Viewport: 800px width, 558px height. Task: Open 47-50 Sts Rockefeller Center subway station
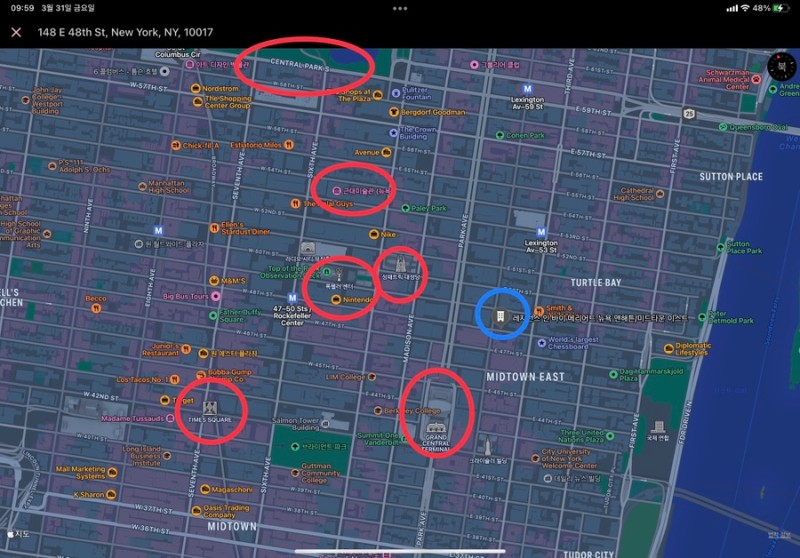pyautogui.click(x=292, y=297)
